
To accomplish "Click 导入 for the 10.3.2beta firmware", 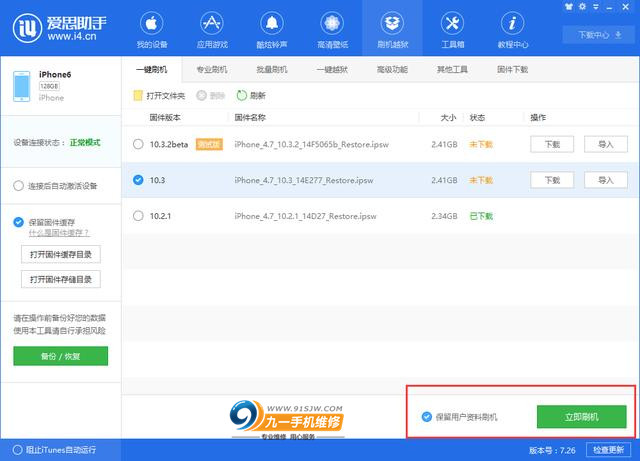I will coord(606,144).
